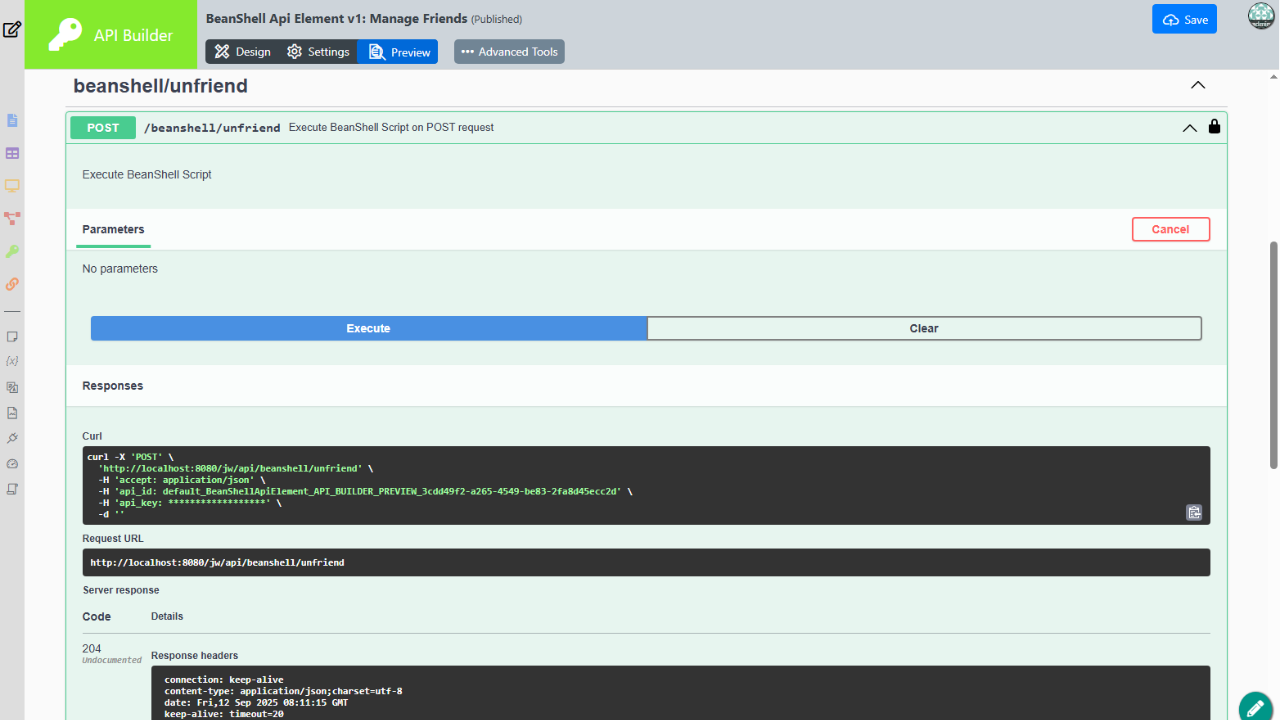Select the yellow monitor userview icon
The width and height of the screenshot is (1280, 720).
click(x=12, y=186)
